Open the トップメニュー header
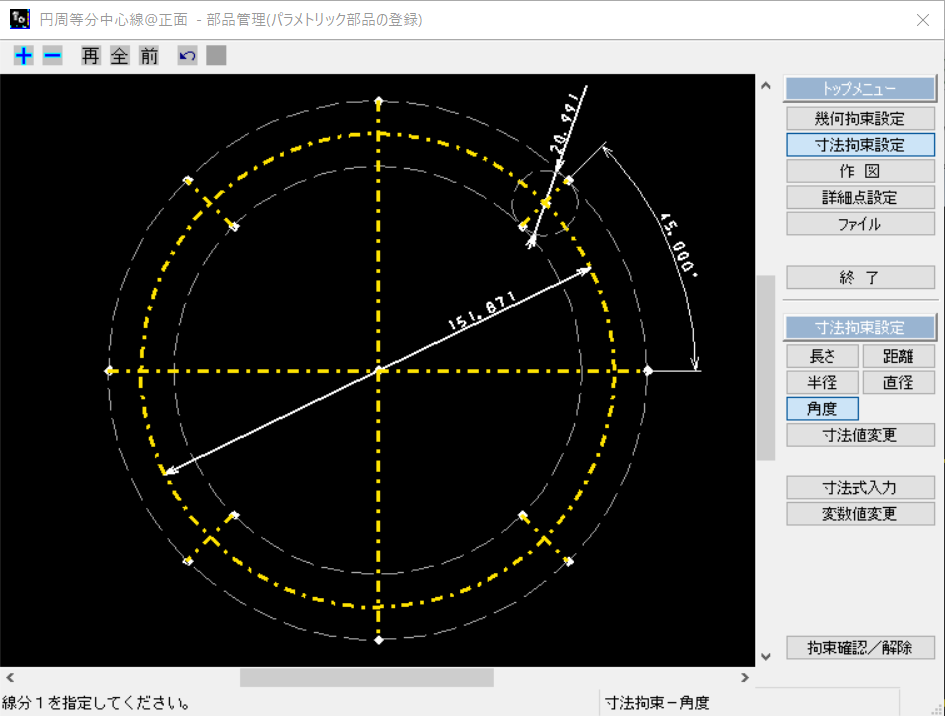The image size is (945, 716). pos(860,89)
